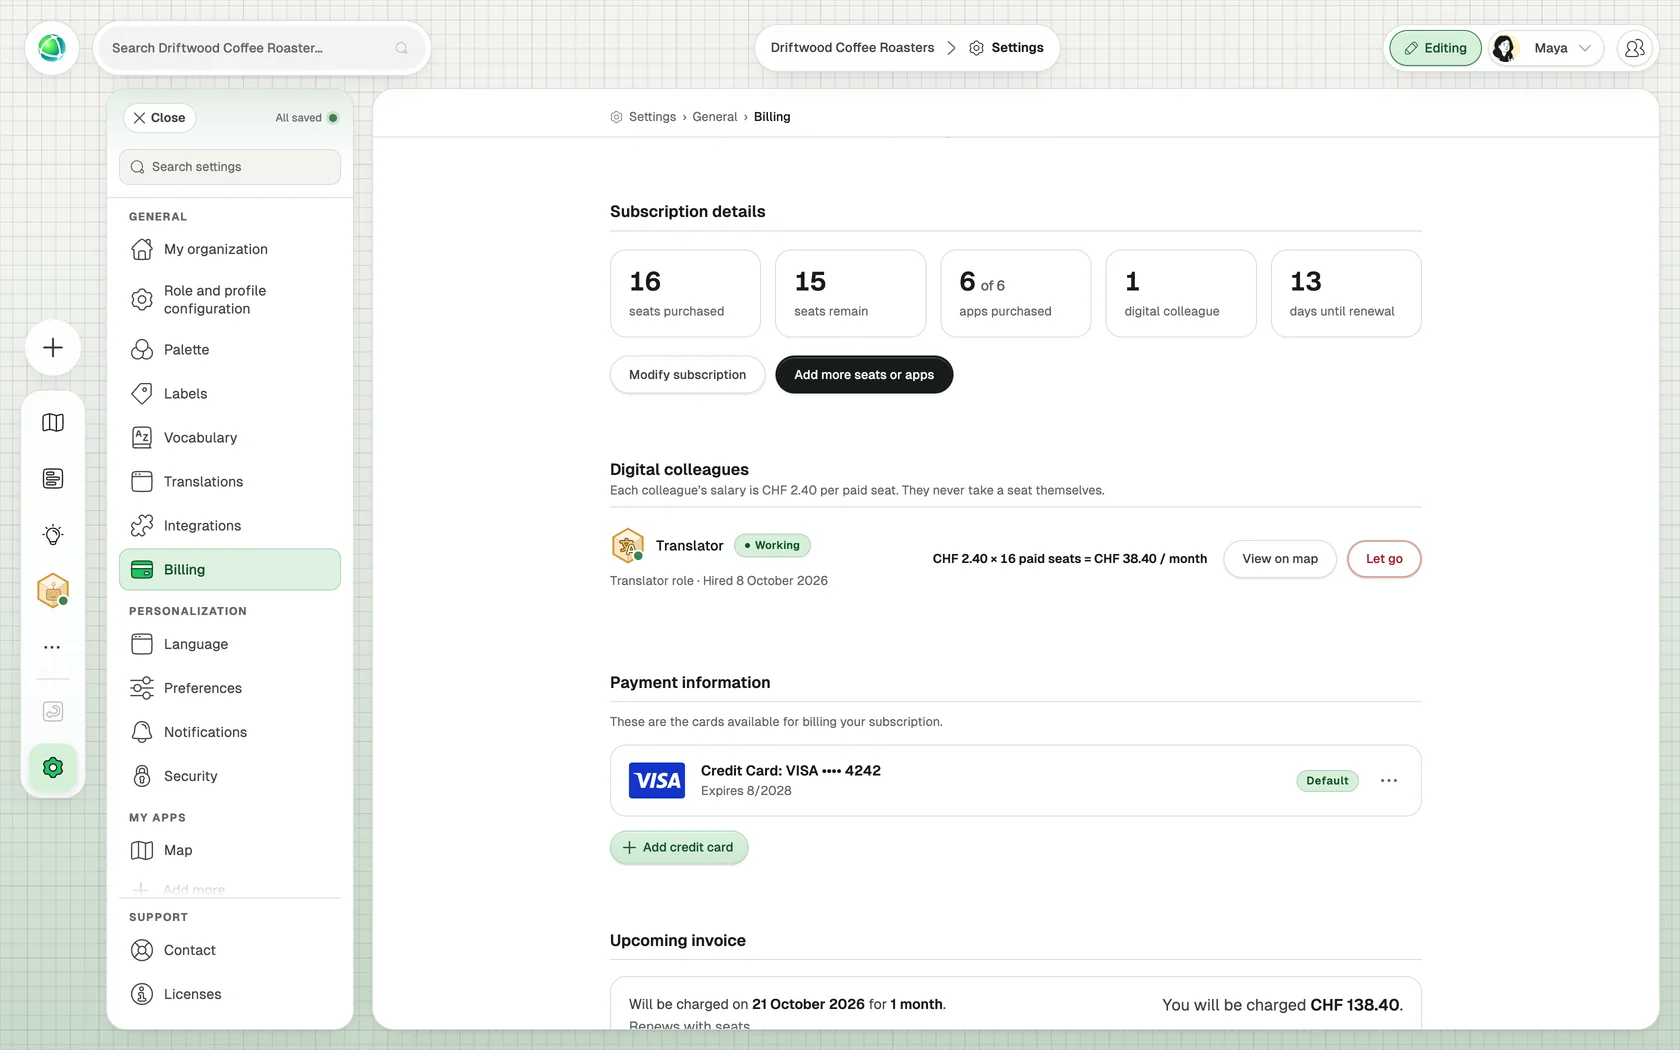Open card options three-dot menu for VISA
Viewport: 1680px width, 1050px height.
1389,781
